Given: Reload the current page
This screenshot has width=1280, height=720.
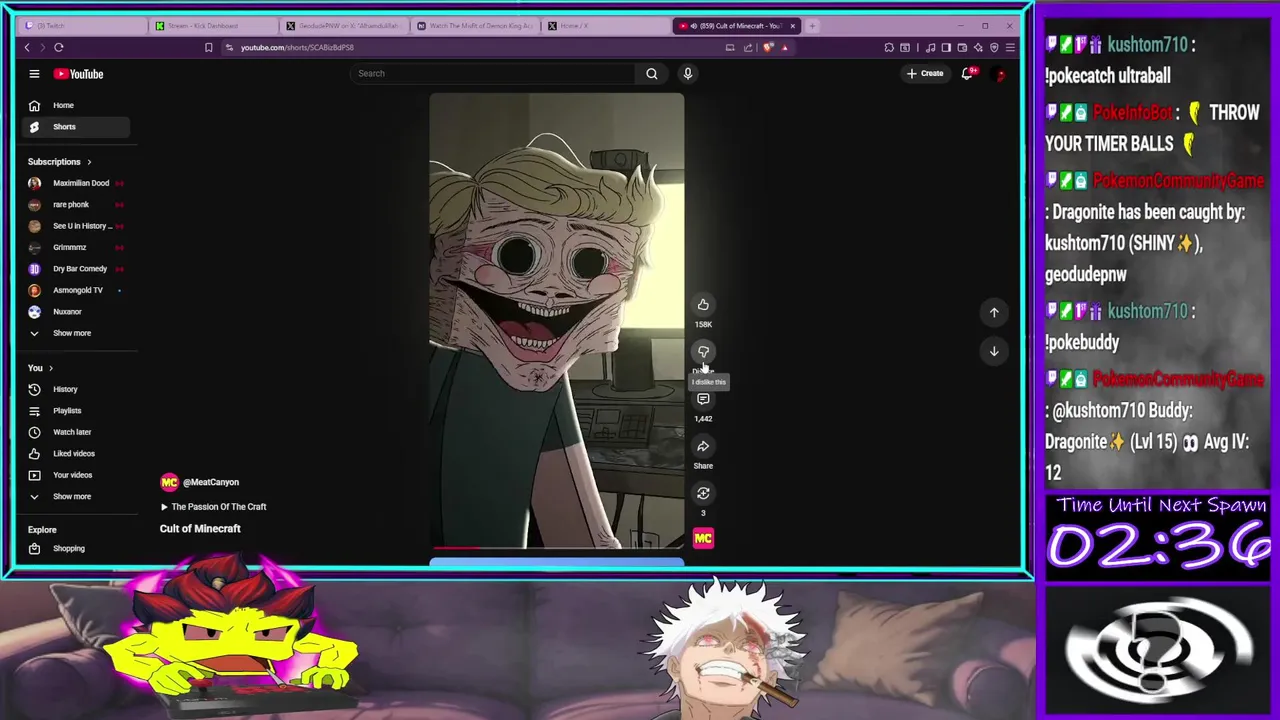Looking at the screenshot, I should point(59,47).
